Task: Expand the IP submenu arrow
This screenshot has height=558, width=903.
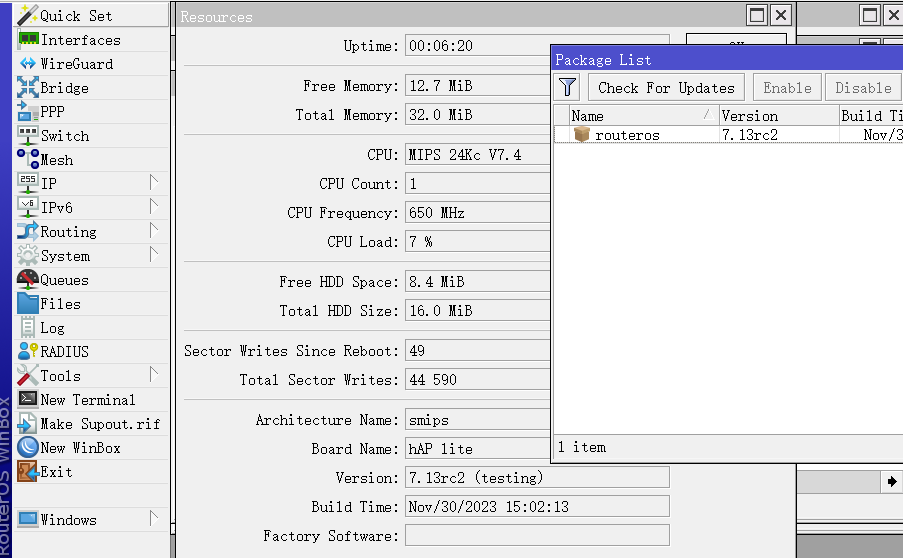Action: 154,183
